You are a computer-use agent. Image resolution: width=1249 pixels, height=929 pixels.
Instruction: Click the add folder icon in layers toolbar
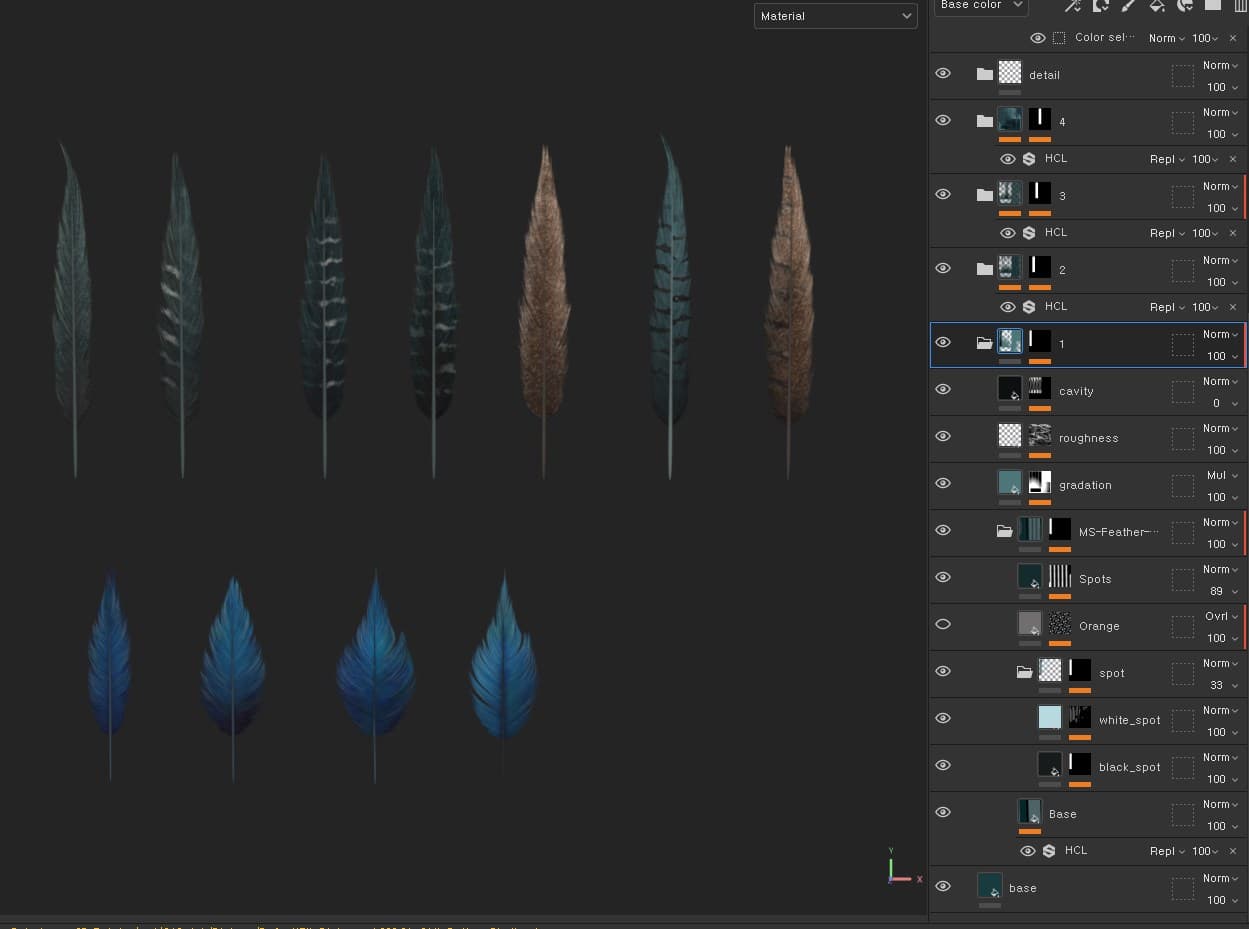click(1213, 6)
